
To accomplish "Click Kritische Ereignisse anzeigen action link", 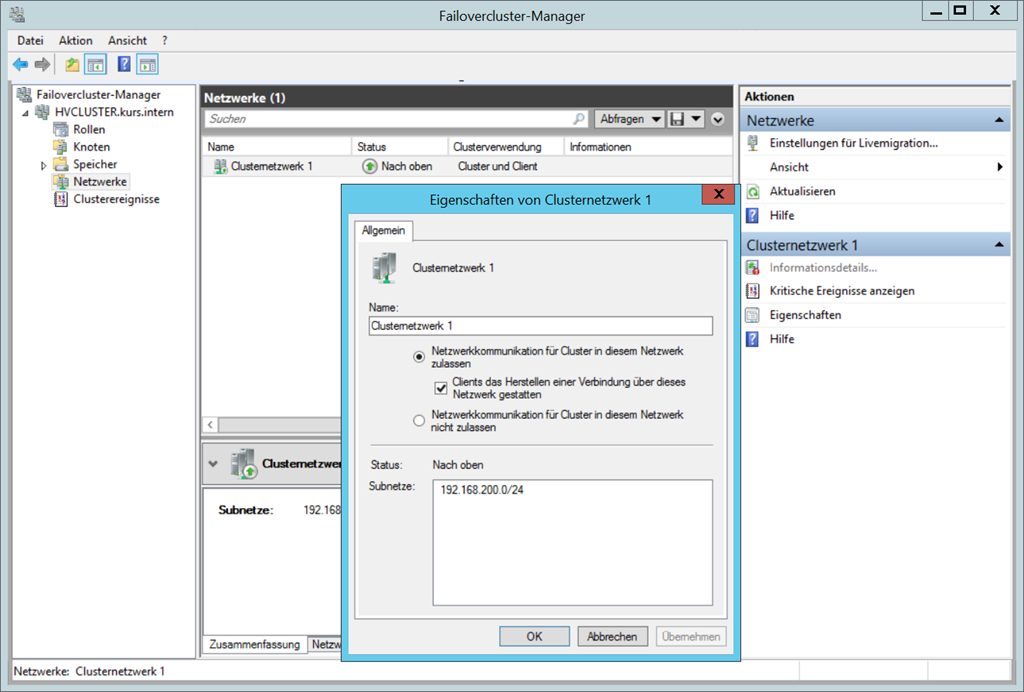I will pos(842,291).
